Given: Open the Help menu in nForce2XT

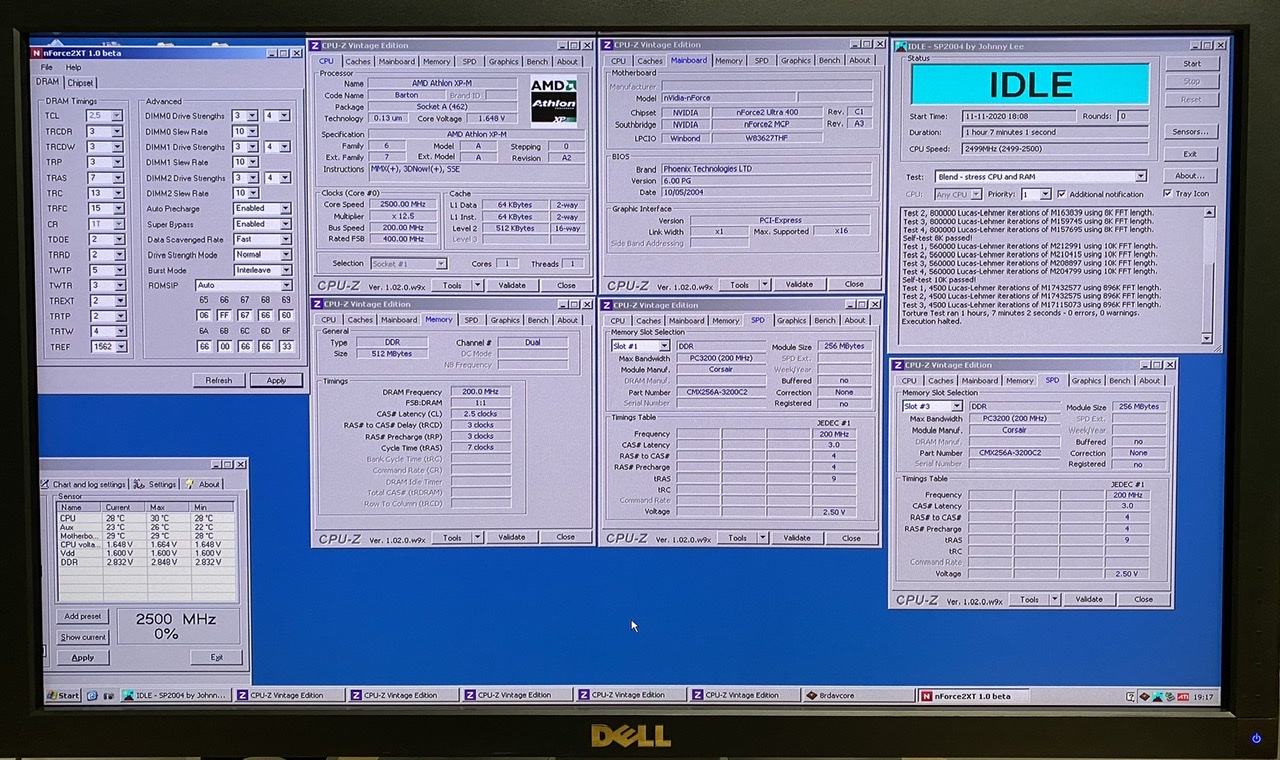Looking at the screenshot, I should 74,67.
